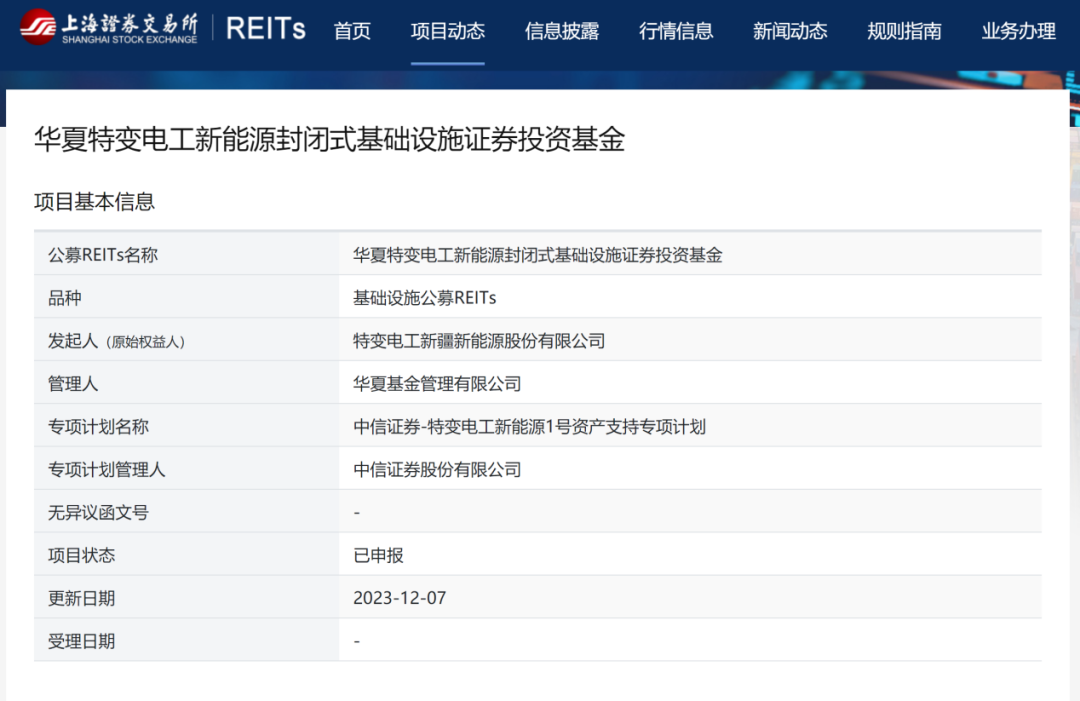Click the 管理人 row label

click(73, 384)
